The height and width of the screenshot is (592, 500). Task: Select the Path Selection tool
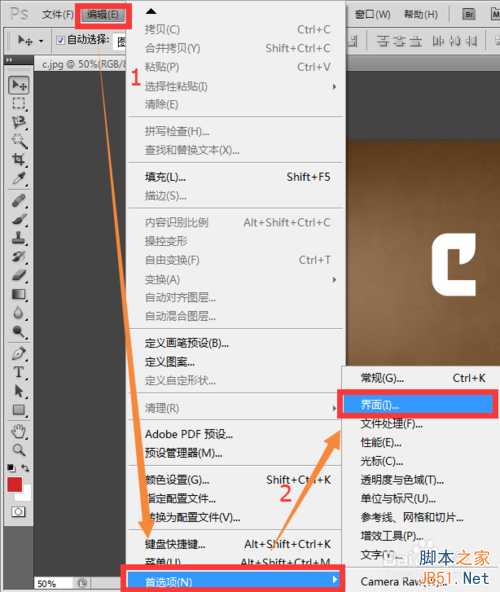coord(19,391)
